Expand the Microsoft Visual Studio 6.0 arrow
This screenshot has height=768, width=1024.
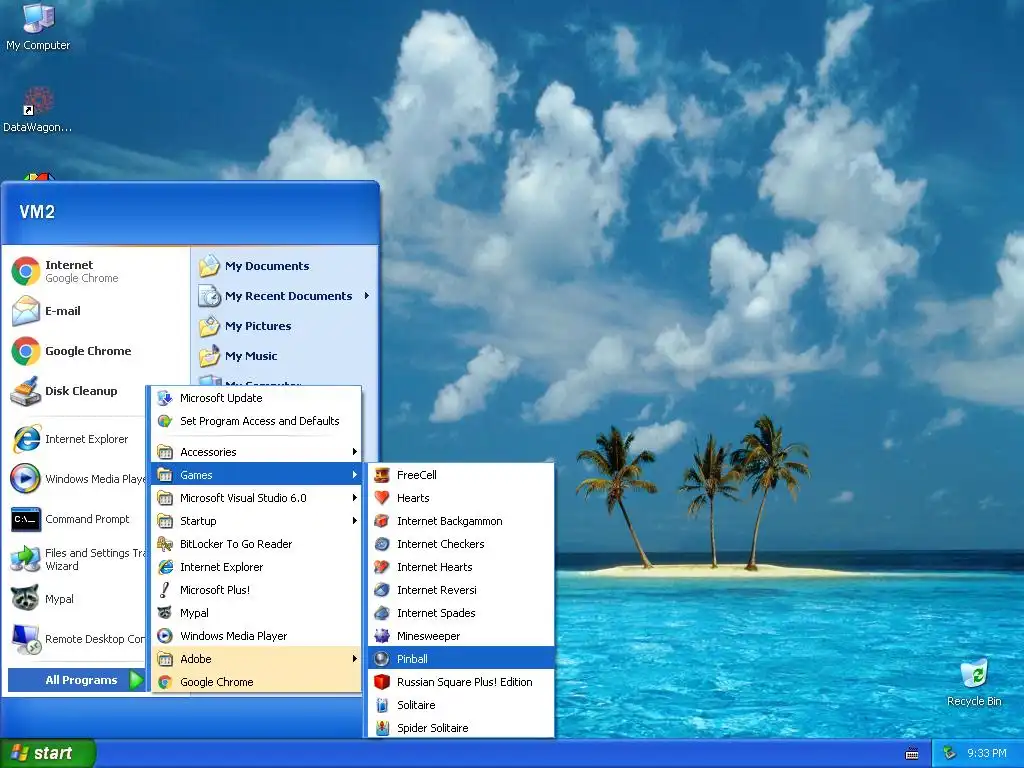point(355,498)
